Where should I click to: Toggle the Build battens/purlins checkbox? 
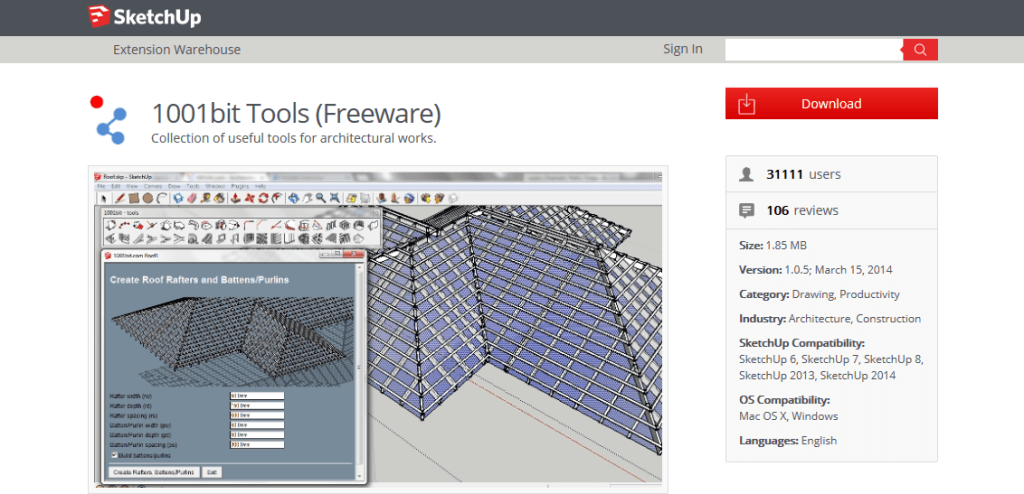point(114,455)
